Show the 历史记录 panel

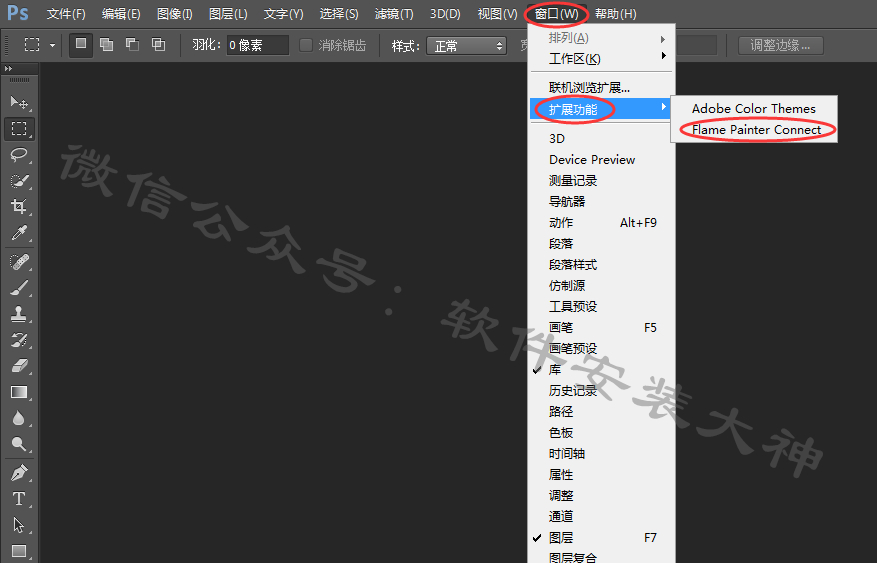coord(601,391)
